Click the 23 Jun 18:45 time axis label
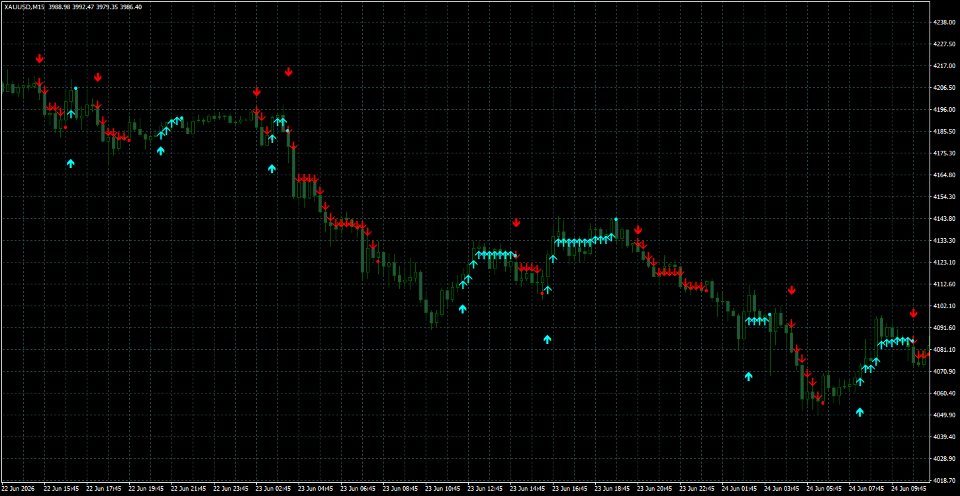 612,489
